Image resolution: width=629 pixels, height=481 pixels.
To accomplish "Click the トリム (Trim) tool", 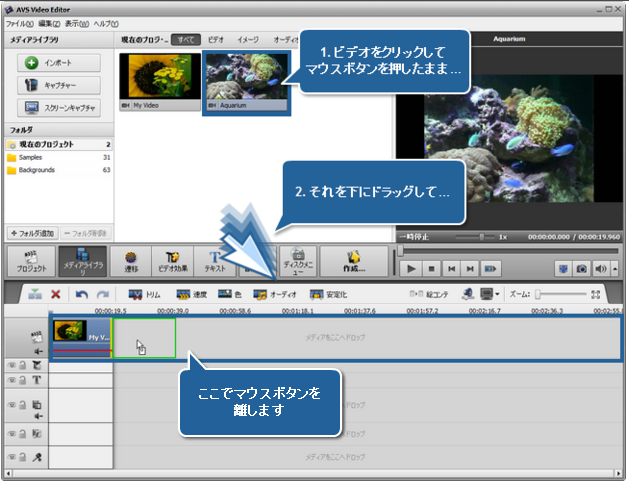I will [147, 295].
